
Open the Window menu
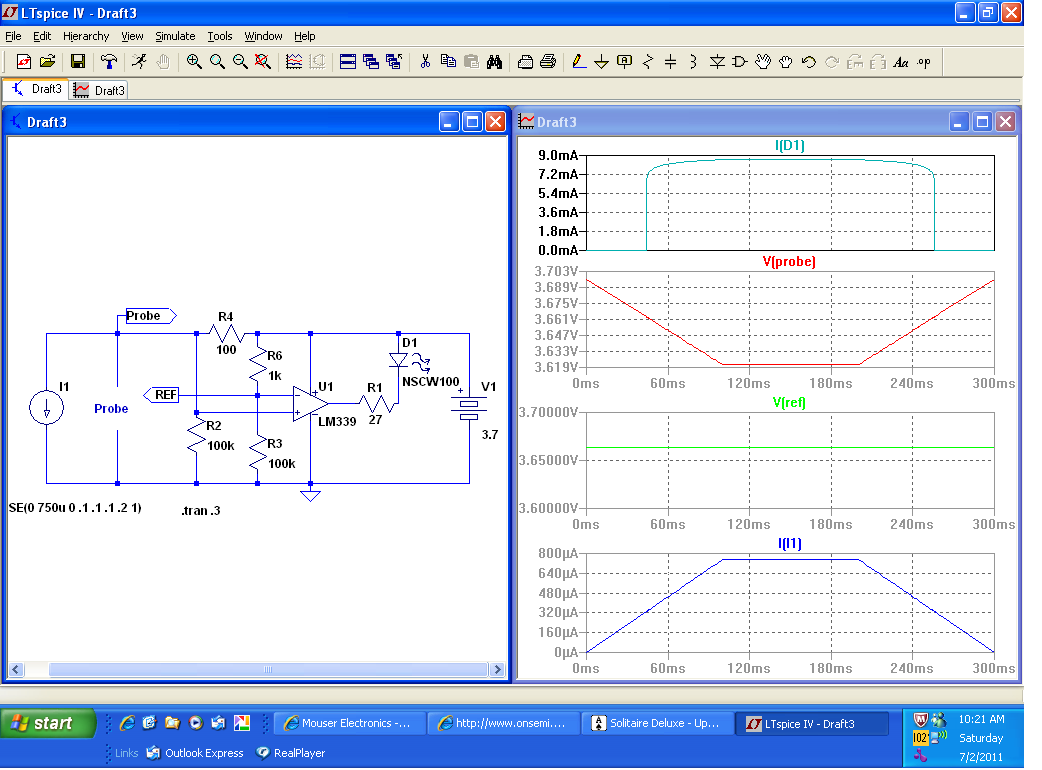(x=263, y=36)
